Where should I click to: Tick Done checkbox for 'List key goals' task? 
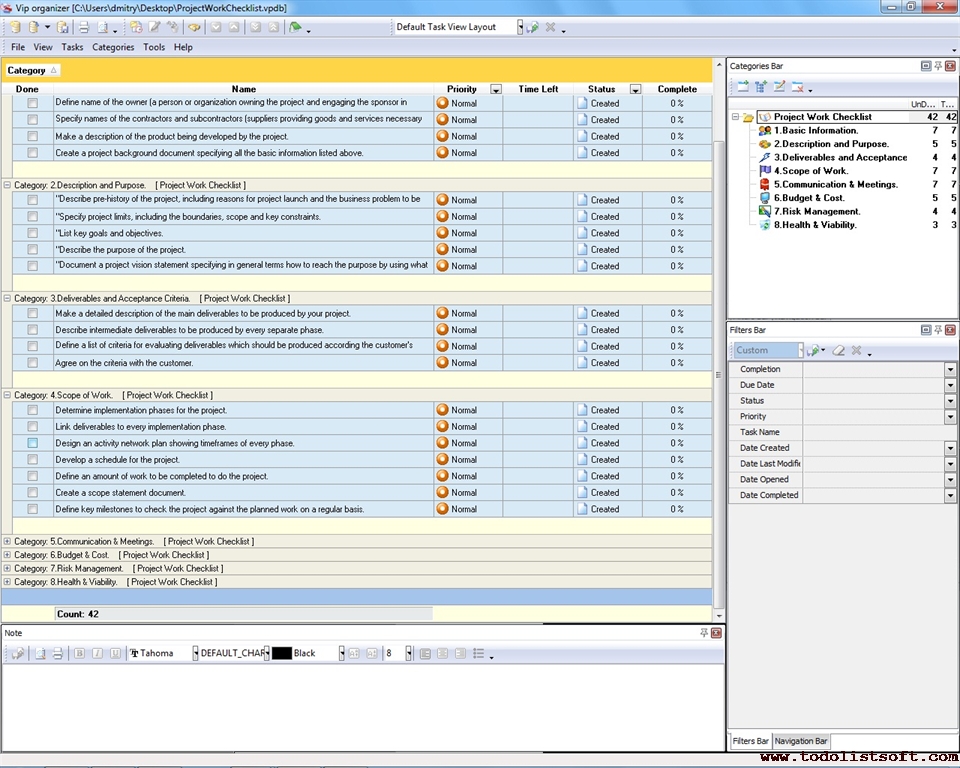point(32,233)
